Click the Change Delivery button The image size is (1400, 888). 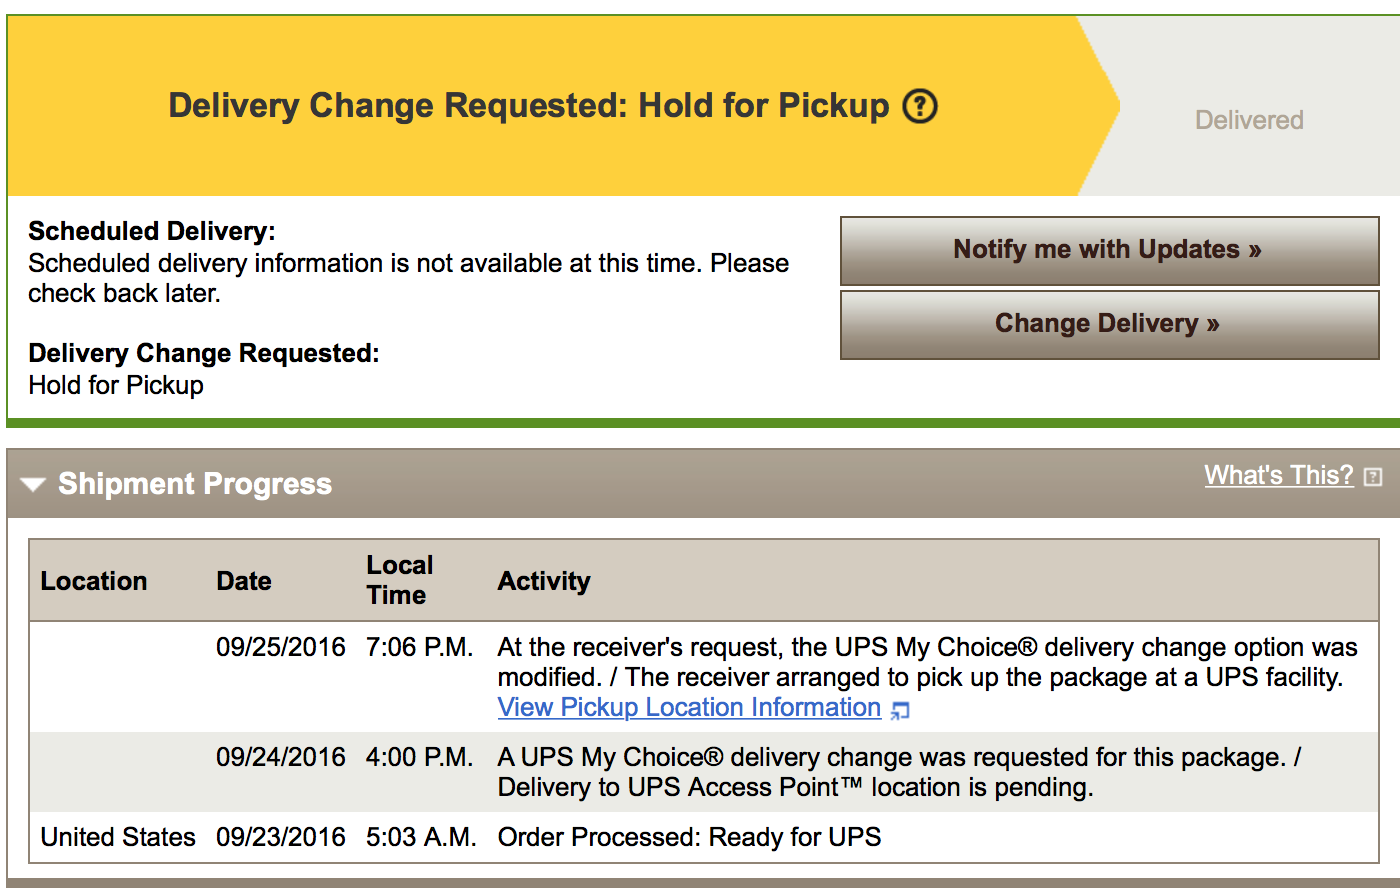click(1109, 324)
